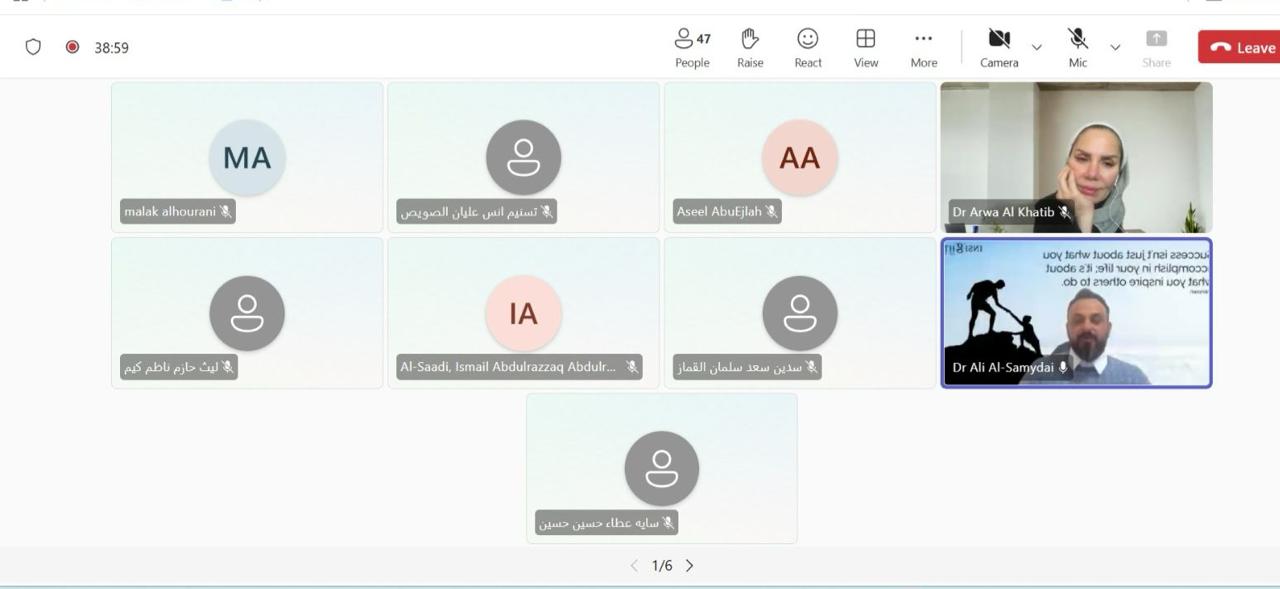Open the People participants panel
Image resolution: width=1280 pixels, height=589 pixels.
pos(691,47)
